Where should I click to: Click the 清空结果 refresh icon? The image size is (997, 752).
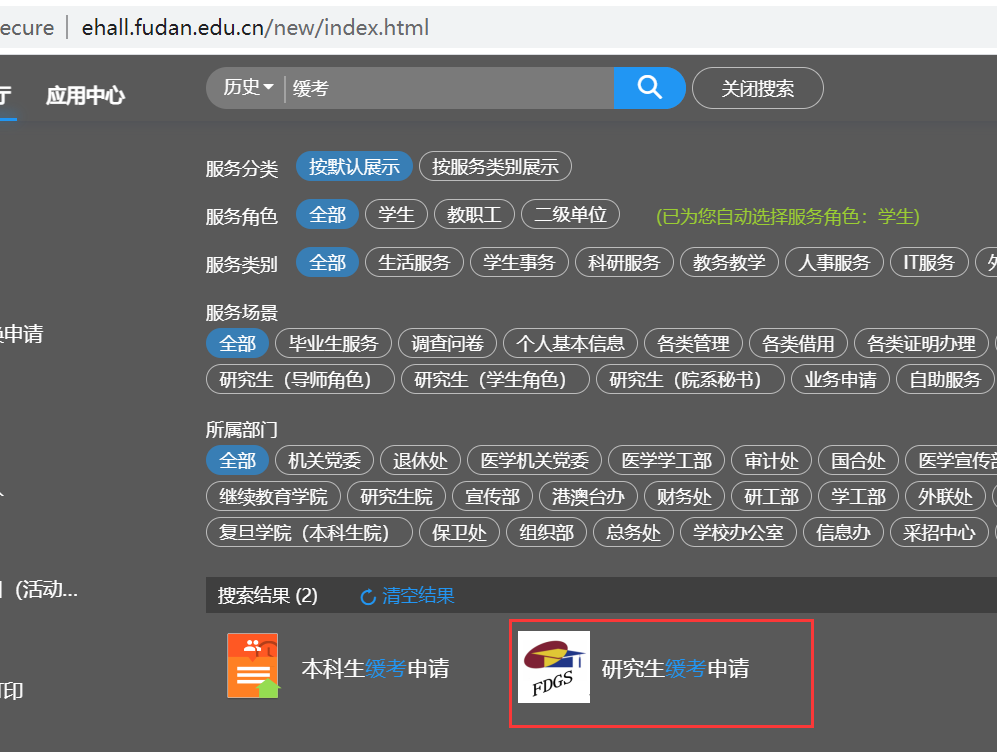tap(367, 597)
